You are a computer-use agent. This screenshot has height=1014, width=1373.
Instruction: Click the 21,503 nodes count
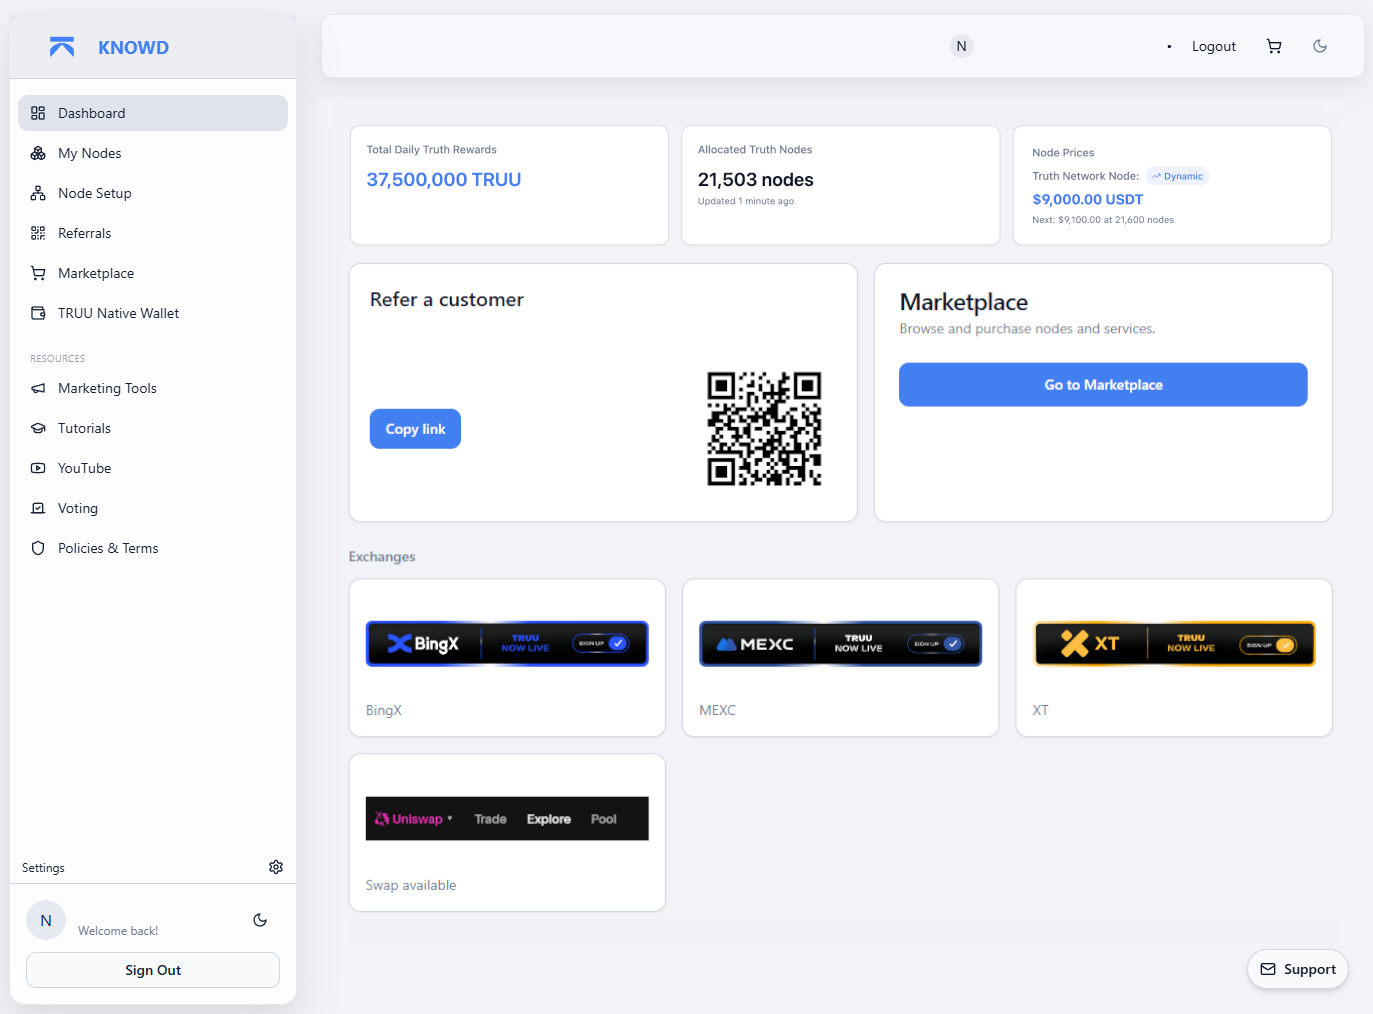(x=756, y=180)
